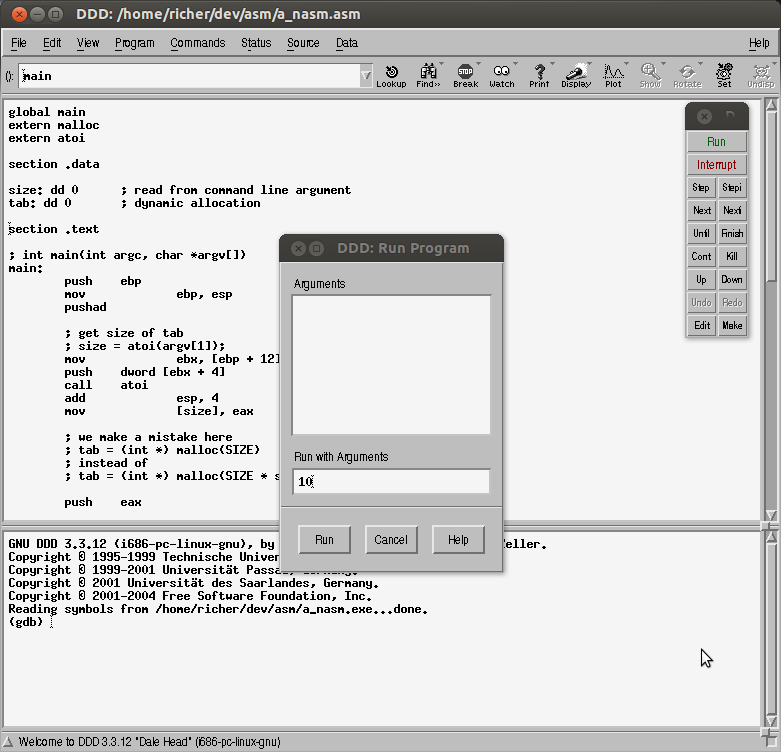Open the Status menu
Viewport: 781px width, 752px height.
click(x=256, y=43)
